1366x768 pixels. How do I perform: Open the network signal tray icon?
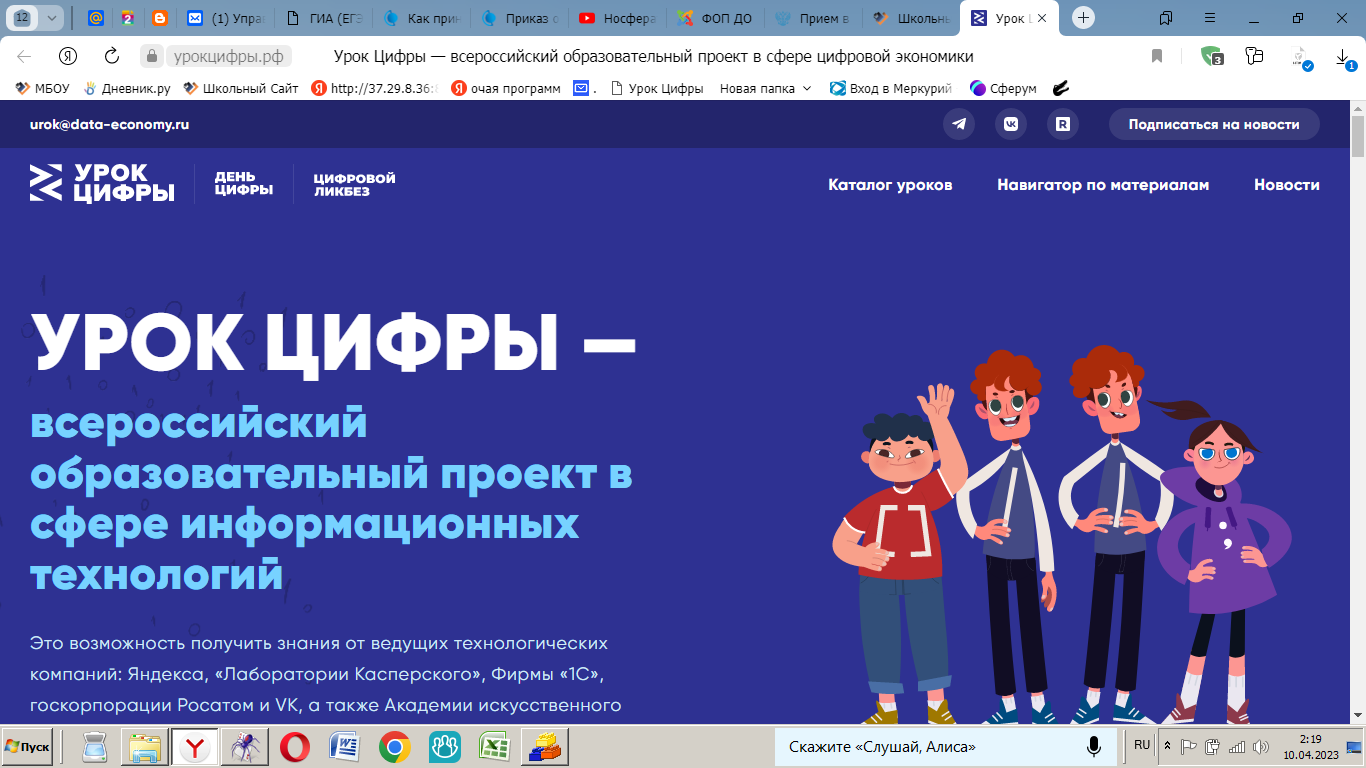pyautogui.click(x=1237, y=747)
